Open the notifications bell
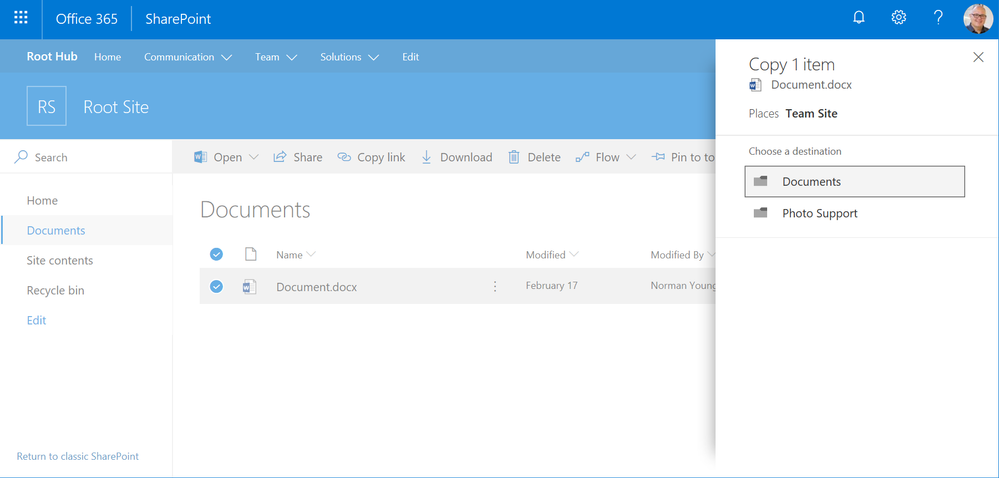The width and height of the screenshot is (999, 478). click(x=859, y=18)
